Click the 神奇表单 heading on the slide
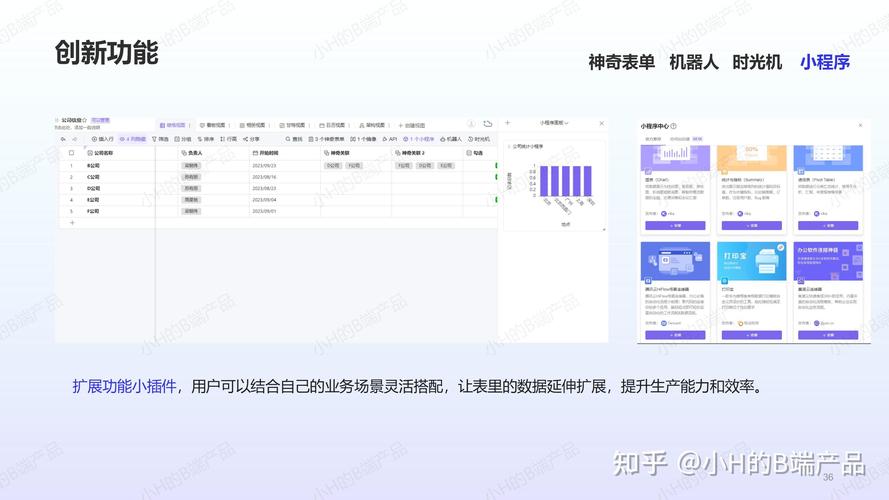Screen dimensions: 889x500 coord(621,62)
